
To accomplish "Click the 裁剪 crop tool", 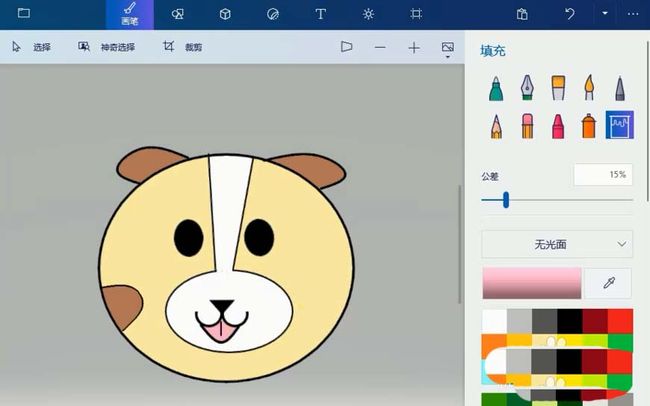I will tap(182, 47).
